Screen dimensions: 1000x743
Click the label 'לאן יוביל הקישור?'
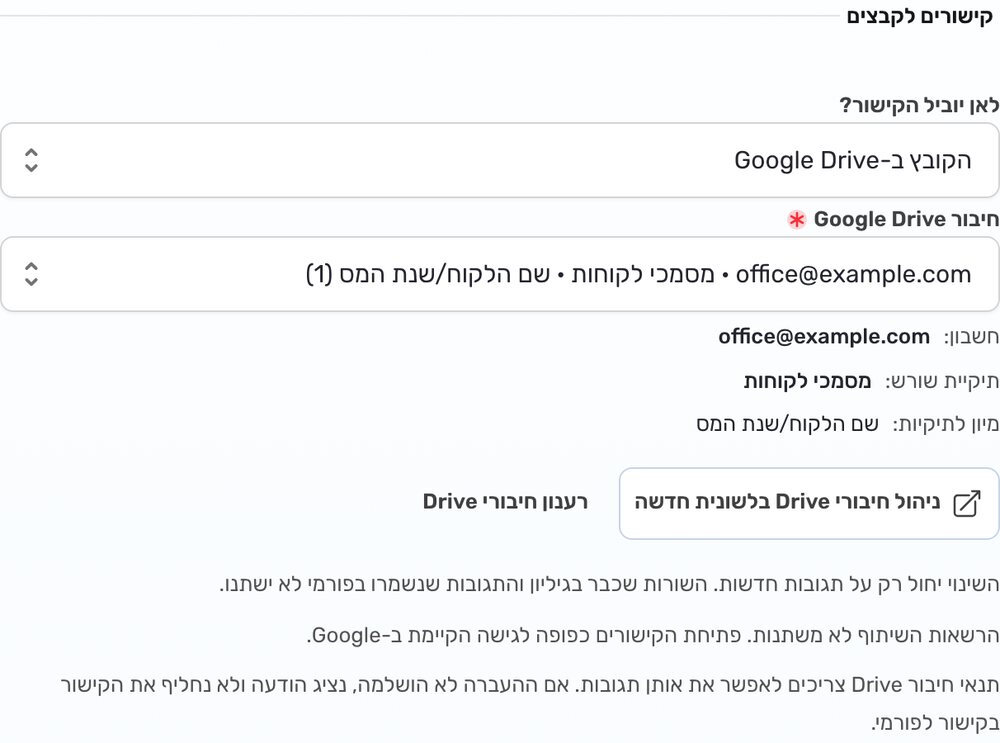(919, 105)
